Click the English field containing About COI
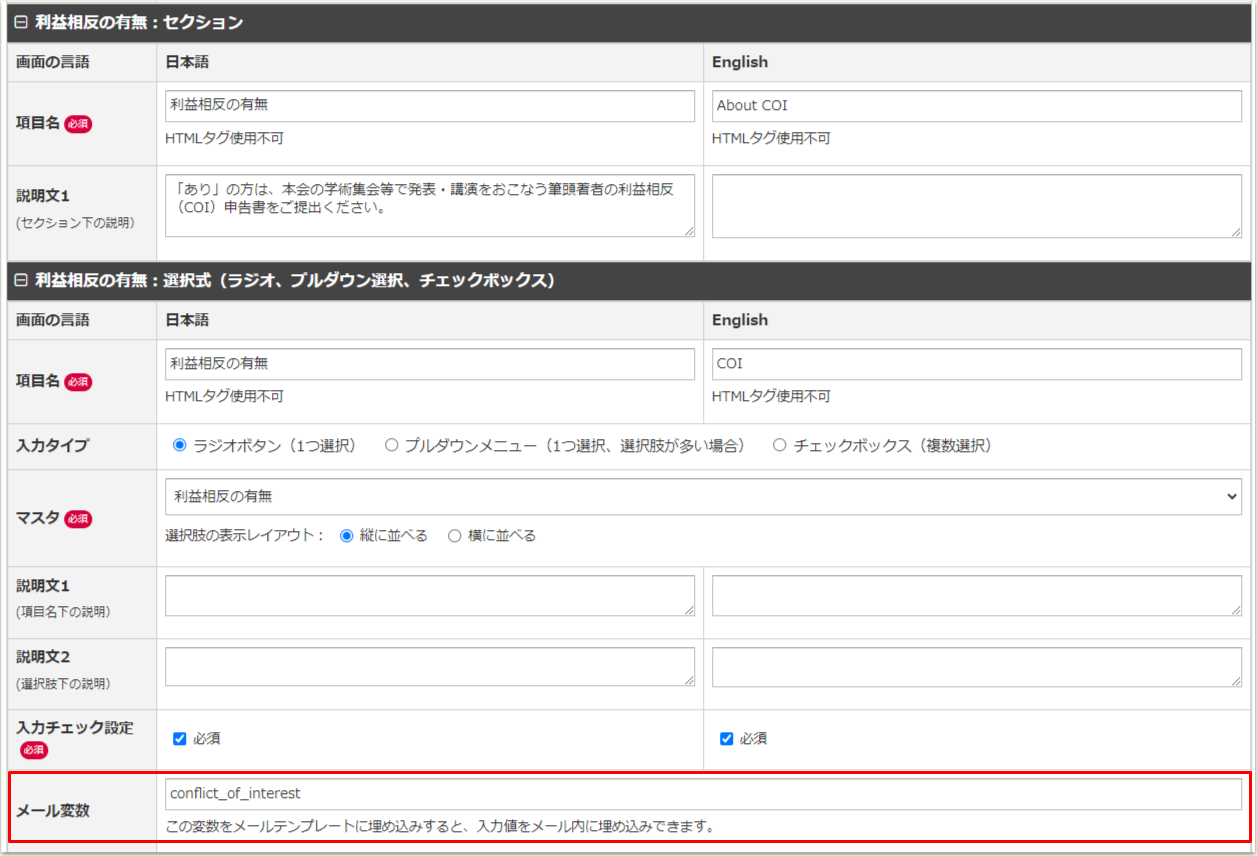 pos(976,106)
